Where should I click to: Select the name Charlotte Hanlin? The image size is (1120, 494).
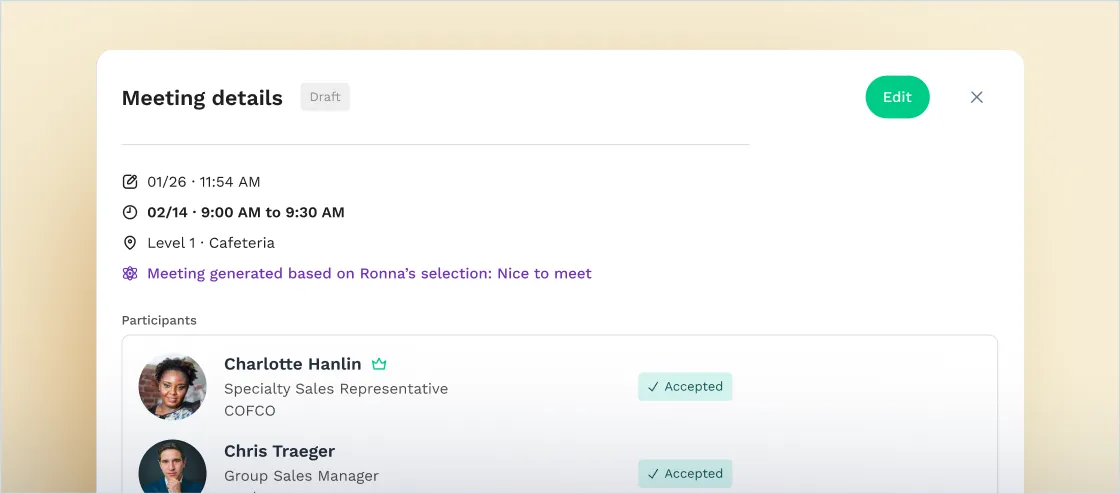[x=293, y=364]
